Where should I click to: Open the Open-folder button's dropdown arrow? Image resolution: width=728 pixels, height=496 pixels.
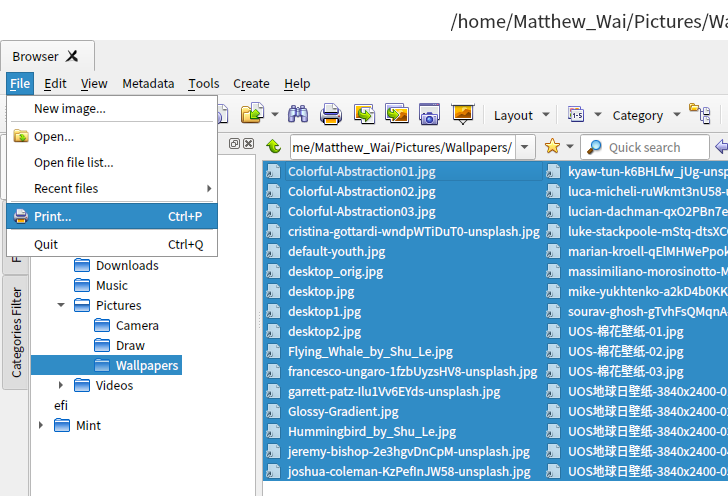pos(275,114)
